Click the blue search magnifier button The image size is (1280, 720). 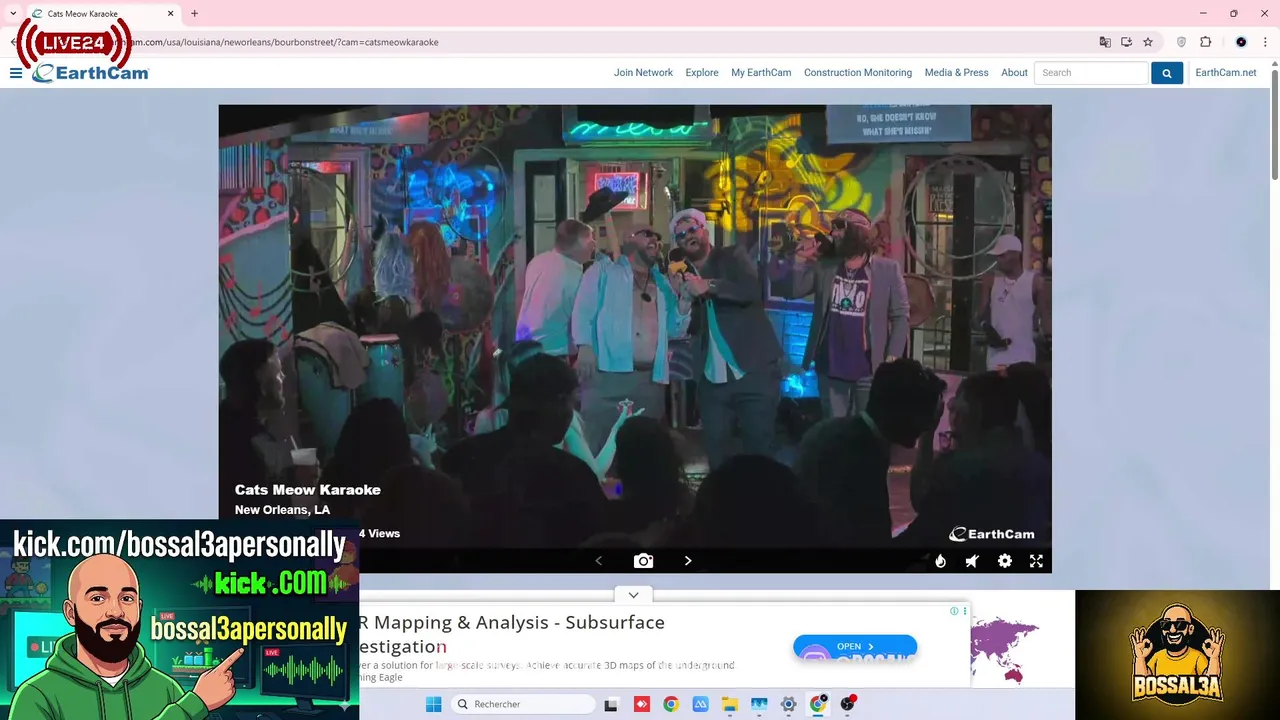coord(1167,73)
